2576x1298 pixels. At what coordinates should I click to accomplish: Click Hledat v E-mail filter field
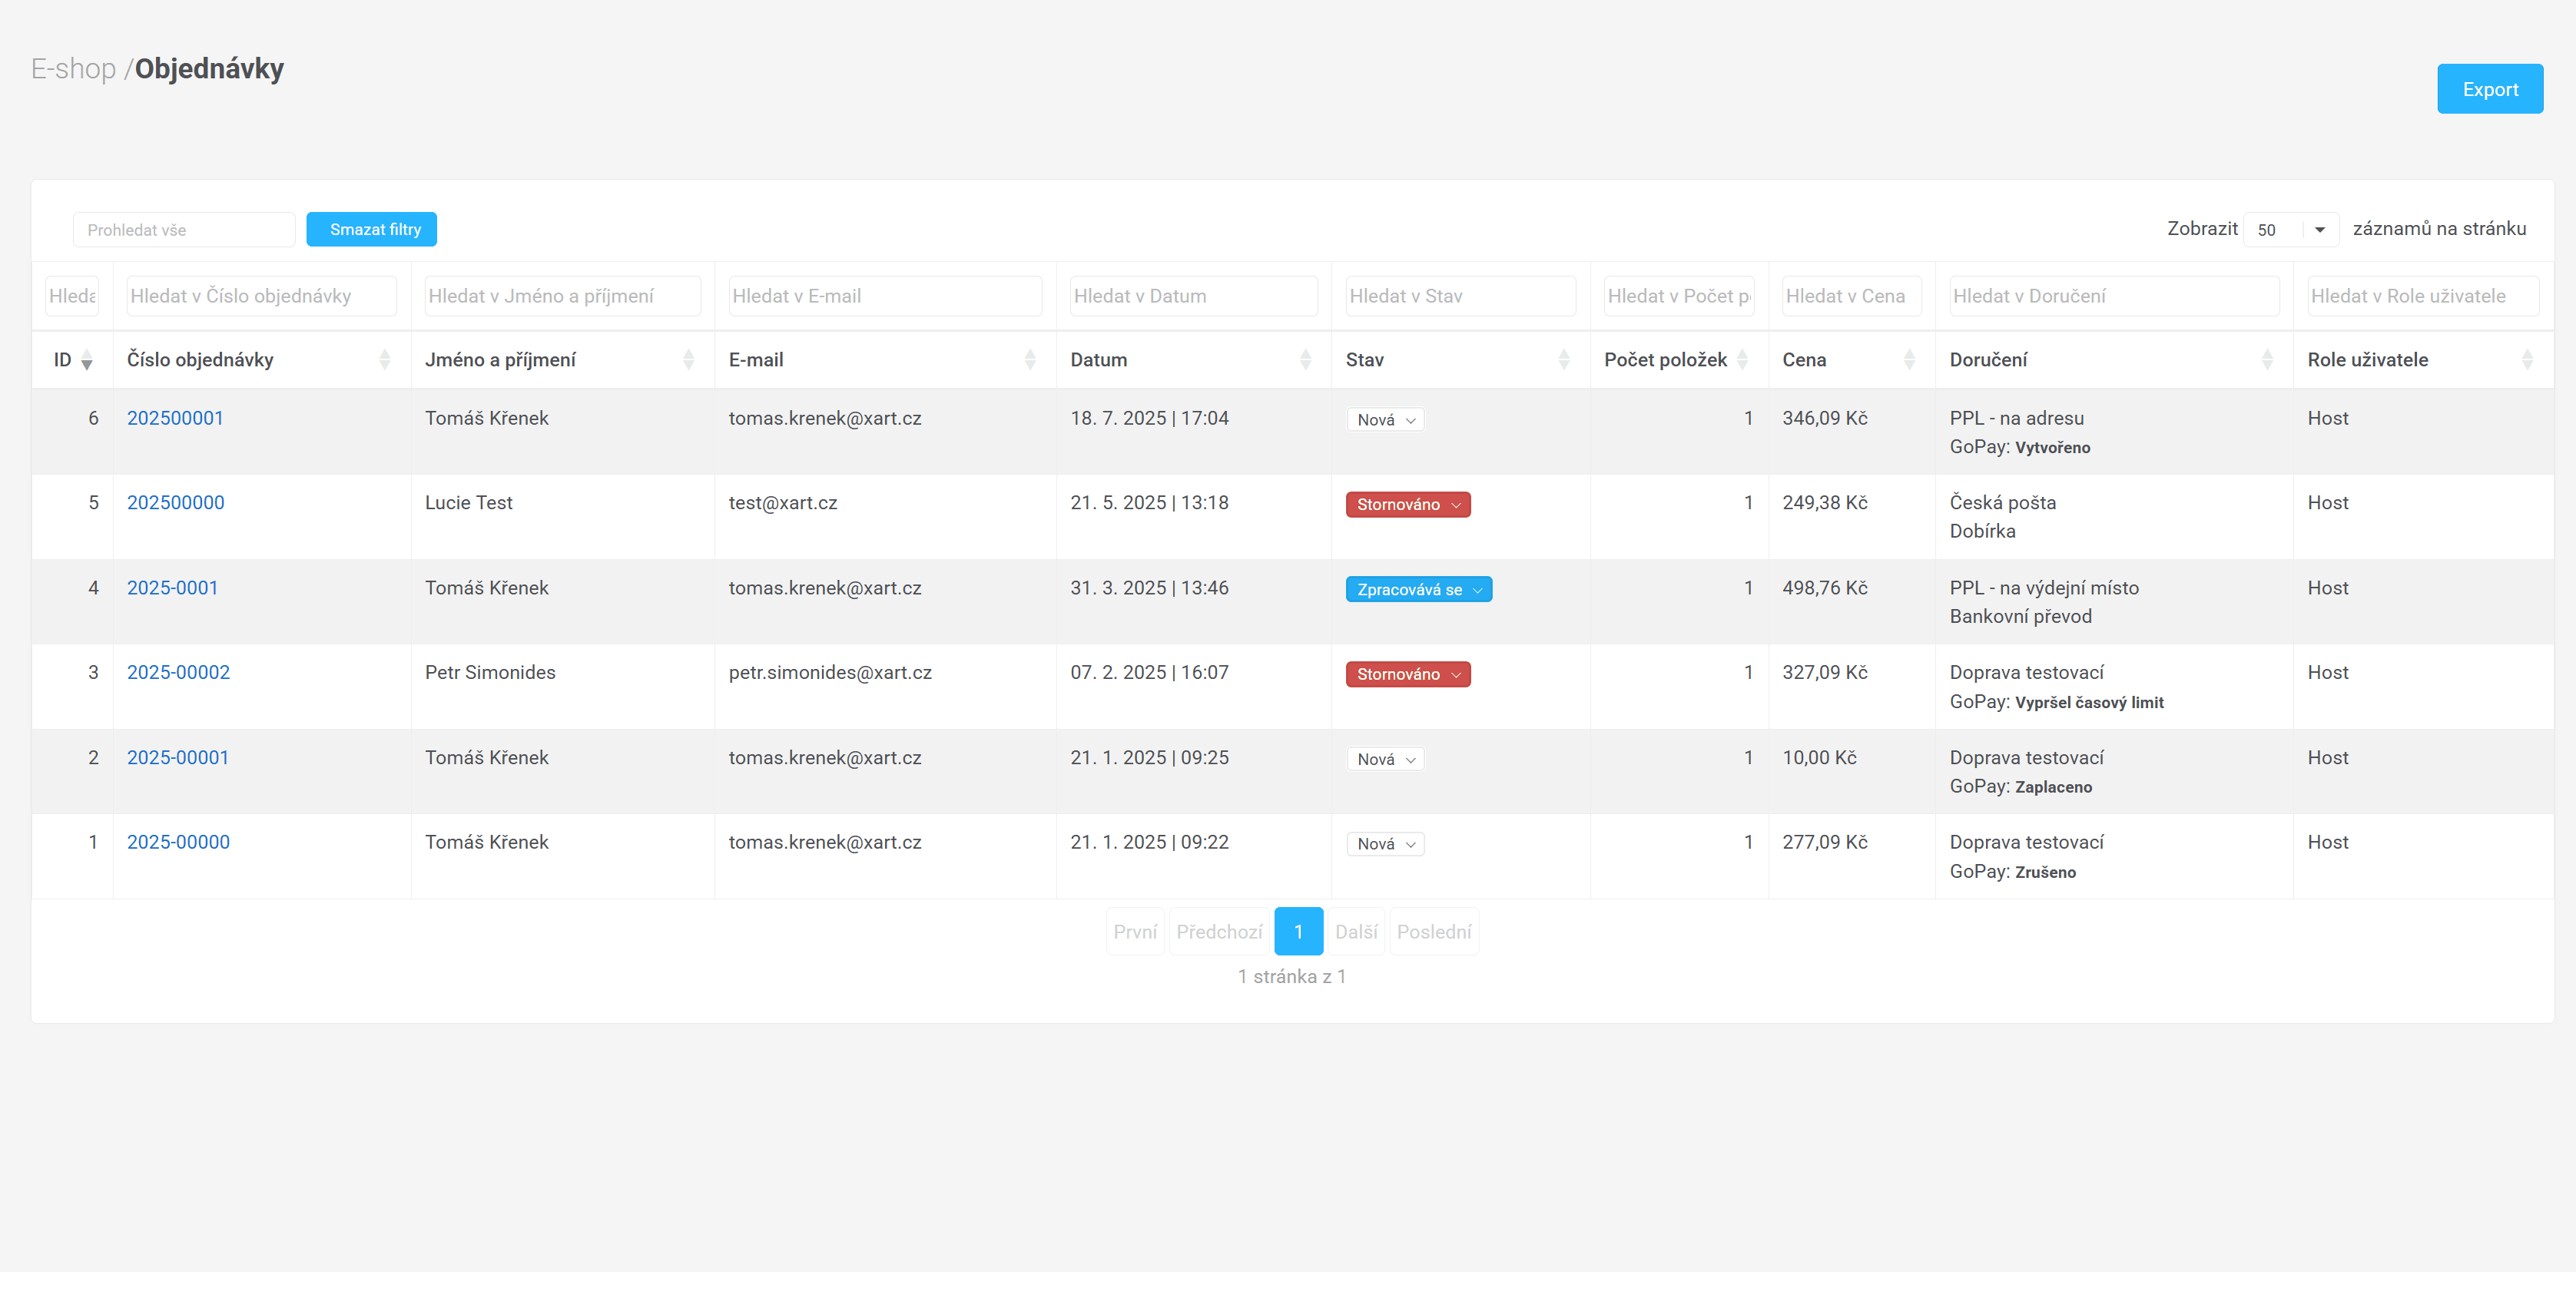tap(884, 296)
